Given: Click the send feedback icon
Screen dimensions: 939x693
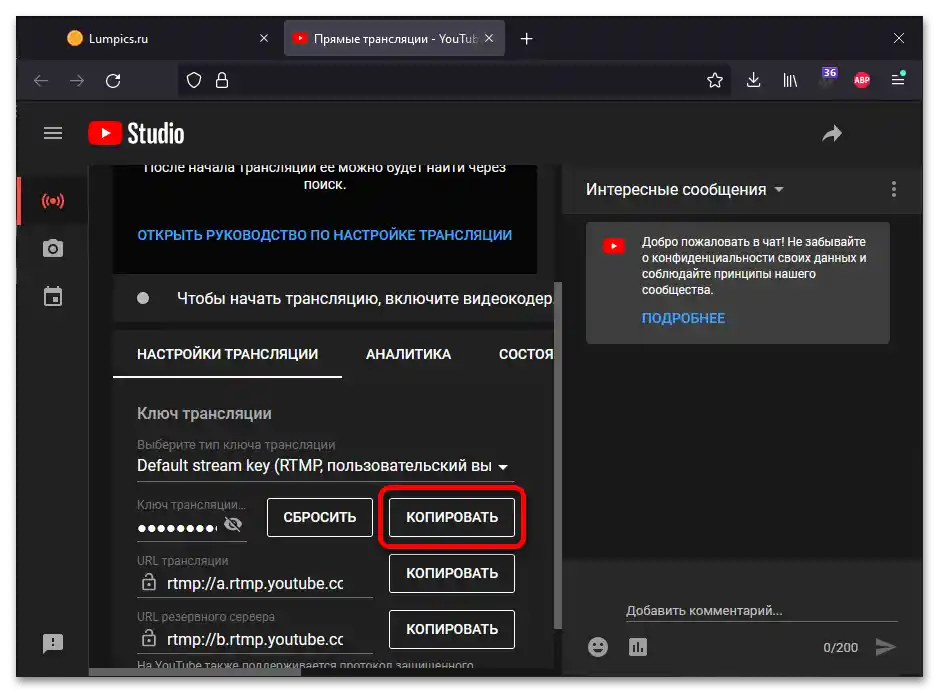Looking at the screenshot, I should click(53, 643).
